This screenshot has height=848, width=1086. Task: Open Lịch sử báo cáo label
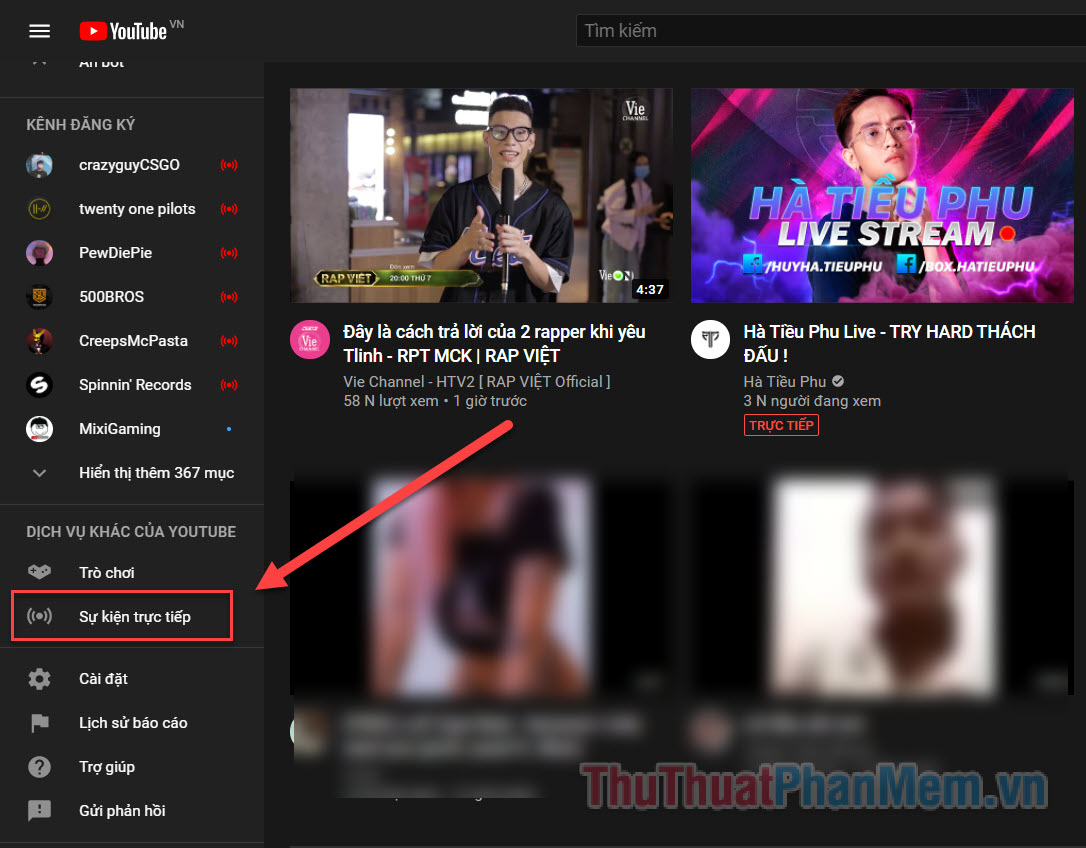pos(133,723)
